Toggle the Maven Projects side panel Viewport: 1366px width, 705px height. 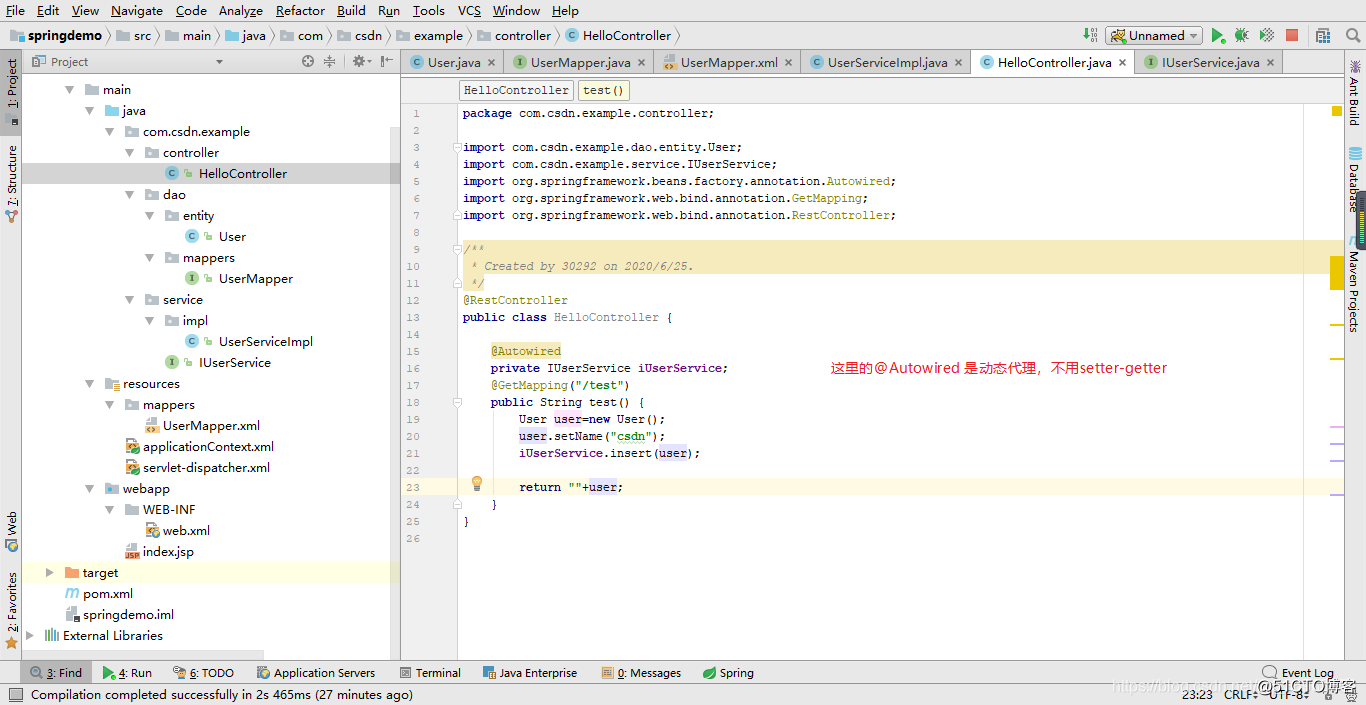pos(1354,285)
